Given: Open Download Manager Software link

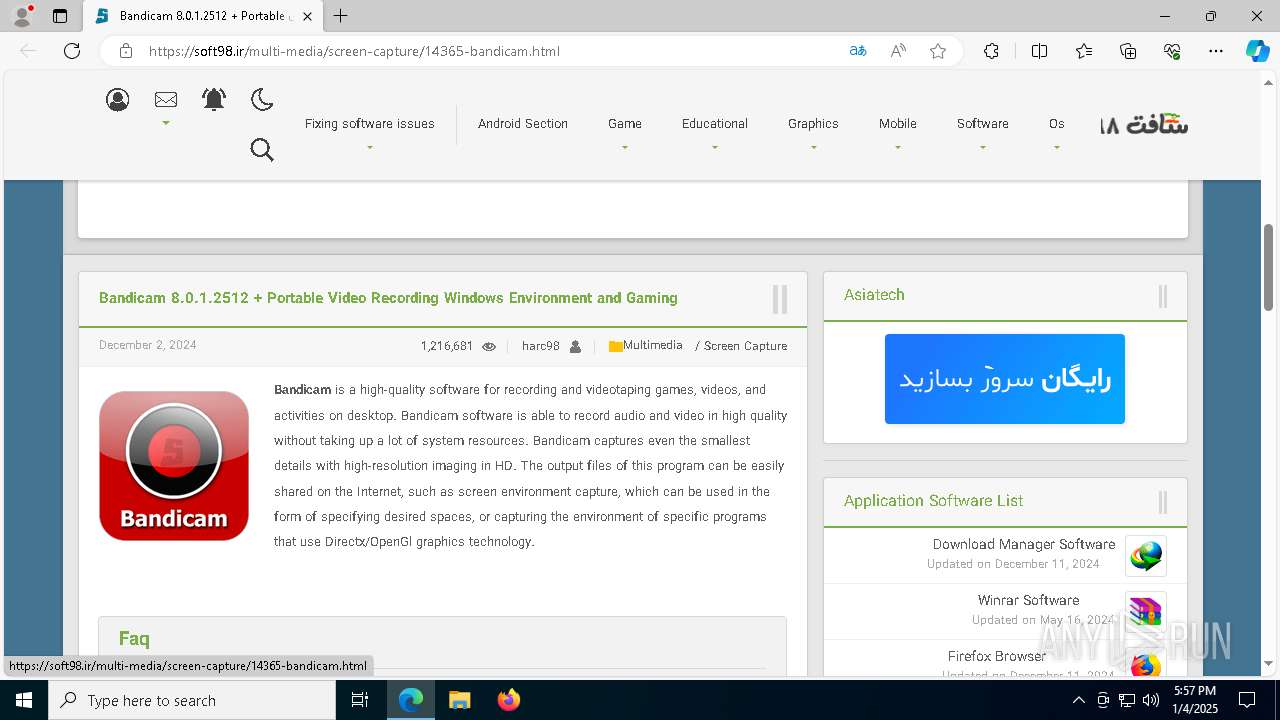Looking at the screenshot, I should pos(1024,544).
